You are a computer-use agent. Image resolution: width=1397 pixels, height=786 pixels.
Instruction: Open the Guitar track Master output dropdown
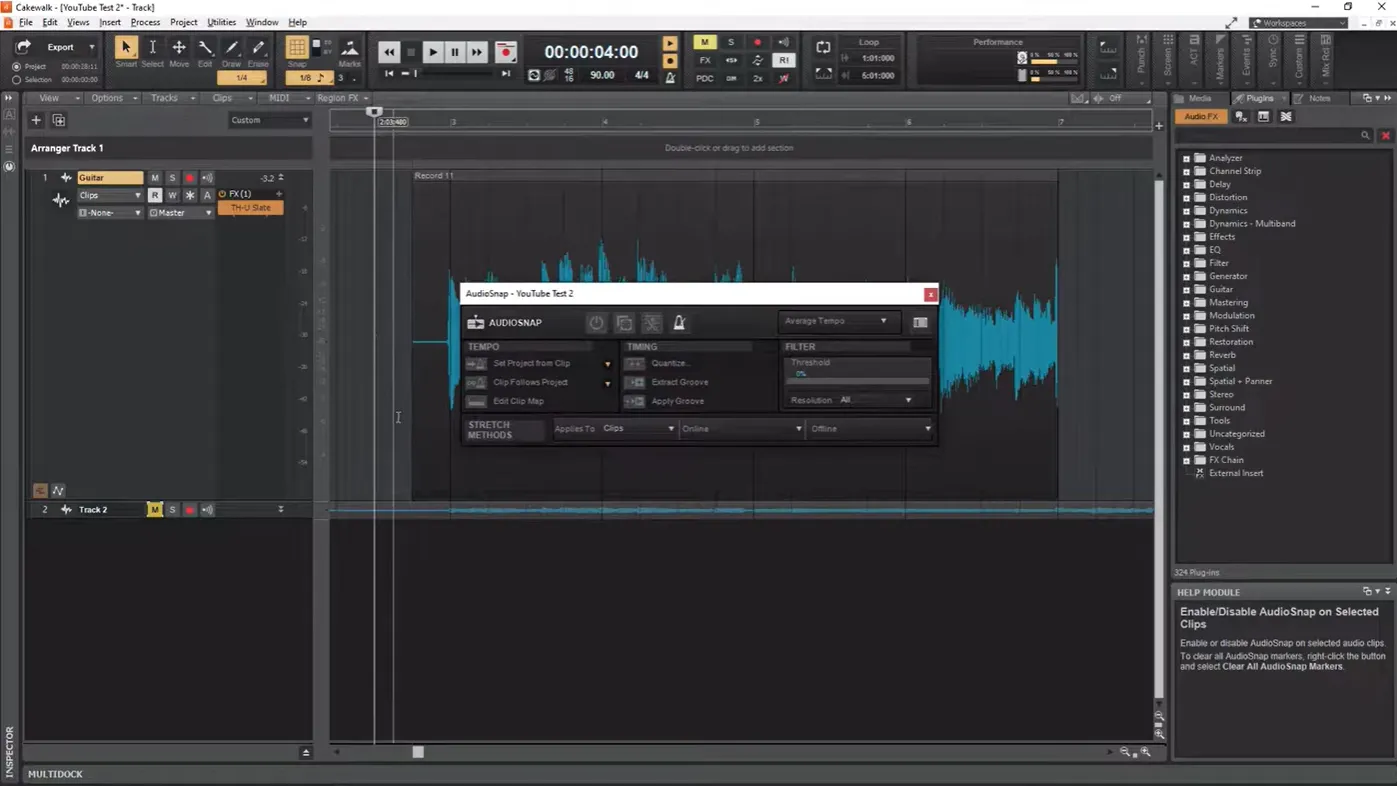pyautogui.click(x=181, y=213)
